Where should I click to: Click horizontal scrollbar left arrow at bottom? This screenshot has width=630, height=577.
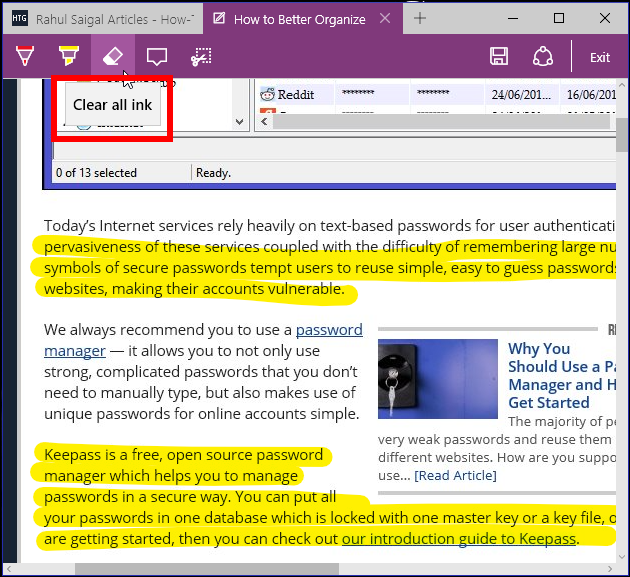8,569
